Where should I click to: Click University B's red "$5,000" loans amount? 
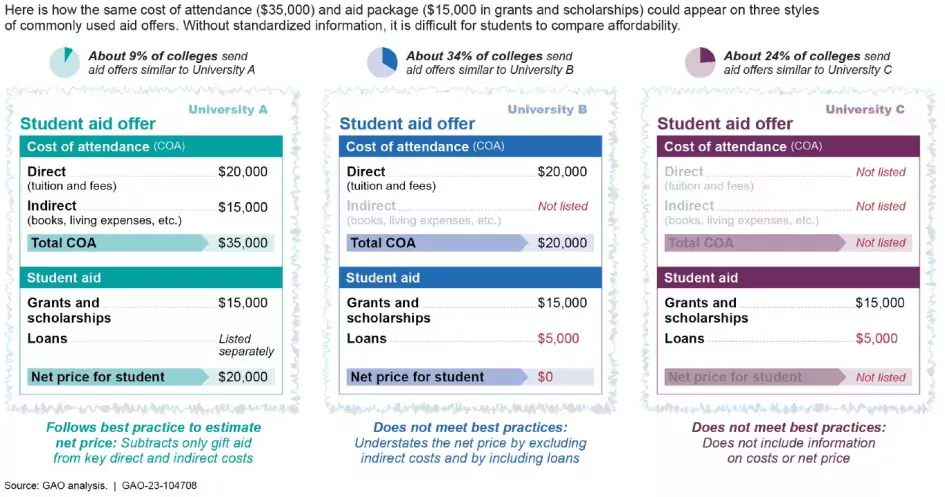tap(558, 338)
